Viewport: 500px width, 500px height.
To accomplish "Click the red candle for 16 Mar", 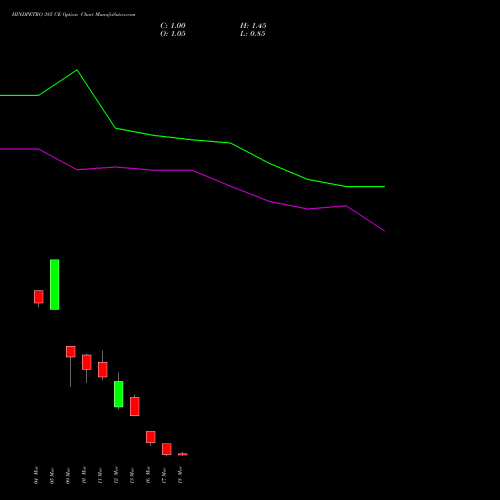I will click(x=151, y=437).
